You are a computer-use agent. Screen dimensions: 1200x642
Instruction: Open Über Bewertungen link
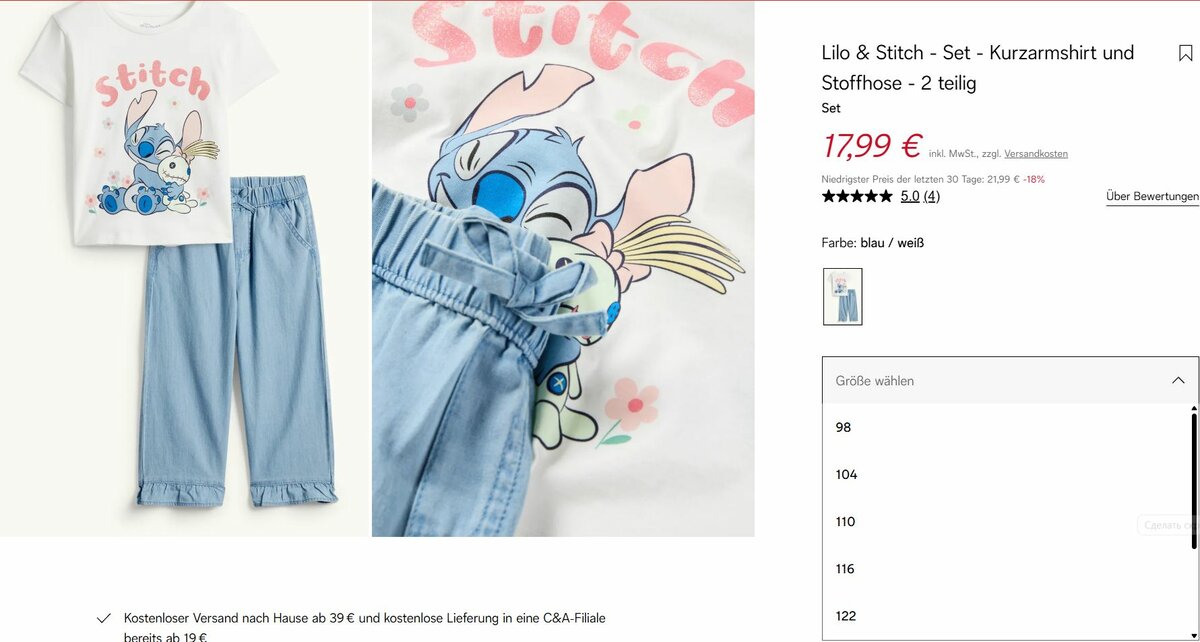coord(1152,196)
